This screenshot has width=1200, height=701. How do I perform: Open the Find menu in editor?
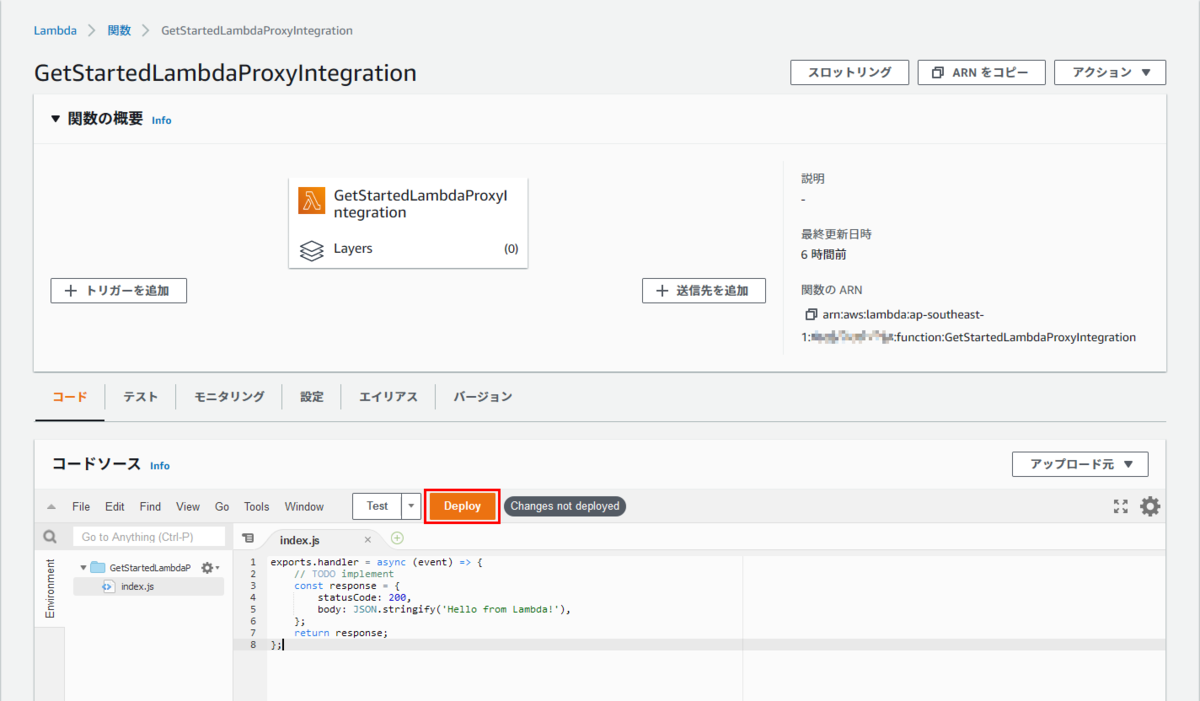tap(150, 507)
